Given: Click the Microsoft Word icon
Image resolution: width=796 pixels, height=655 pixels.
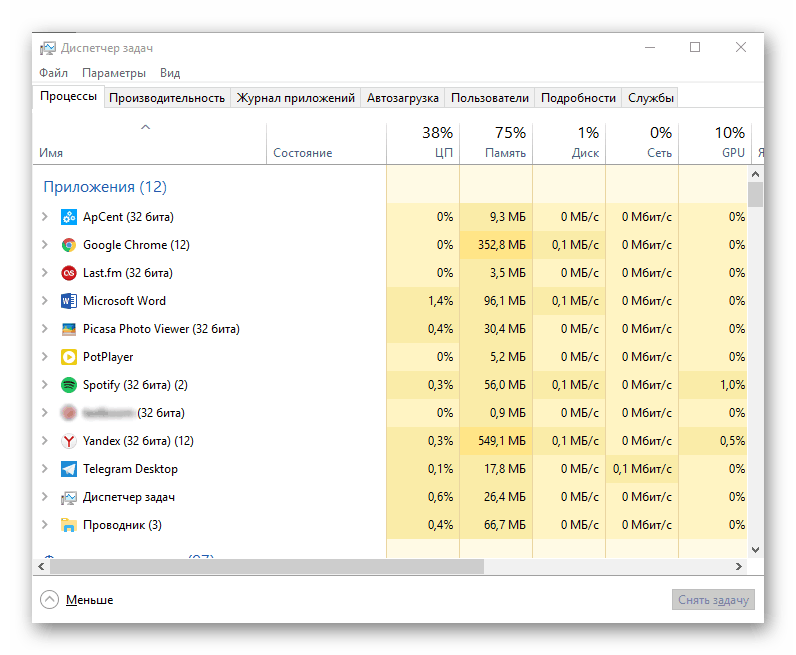Looking at the screenshot, I should 69,301.
